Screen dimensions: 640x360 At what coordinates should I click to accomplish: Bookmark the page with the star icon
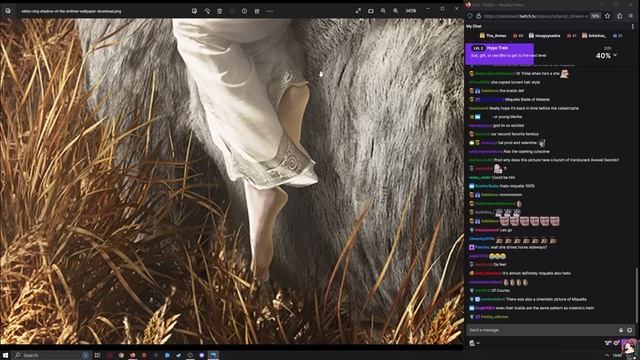[608, 16]
